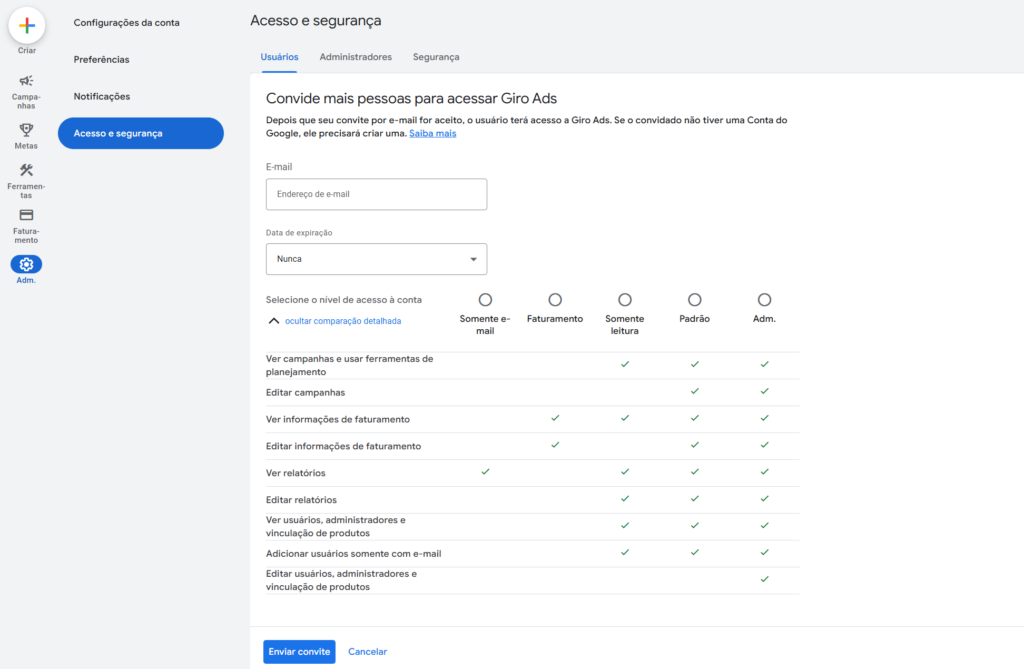The height and width of the screenshot is (669, 1024).
Task: Select Adm. access level radio
Action: click(x=765, y=300)
